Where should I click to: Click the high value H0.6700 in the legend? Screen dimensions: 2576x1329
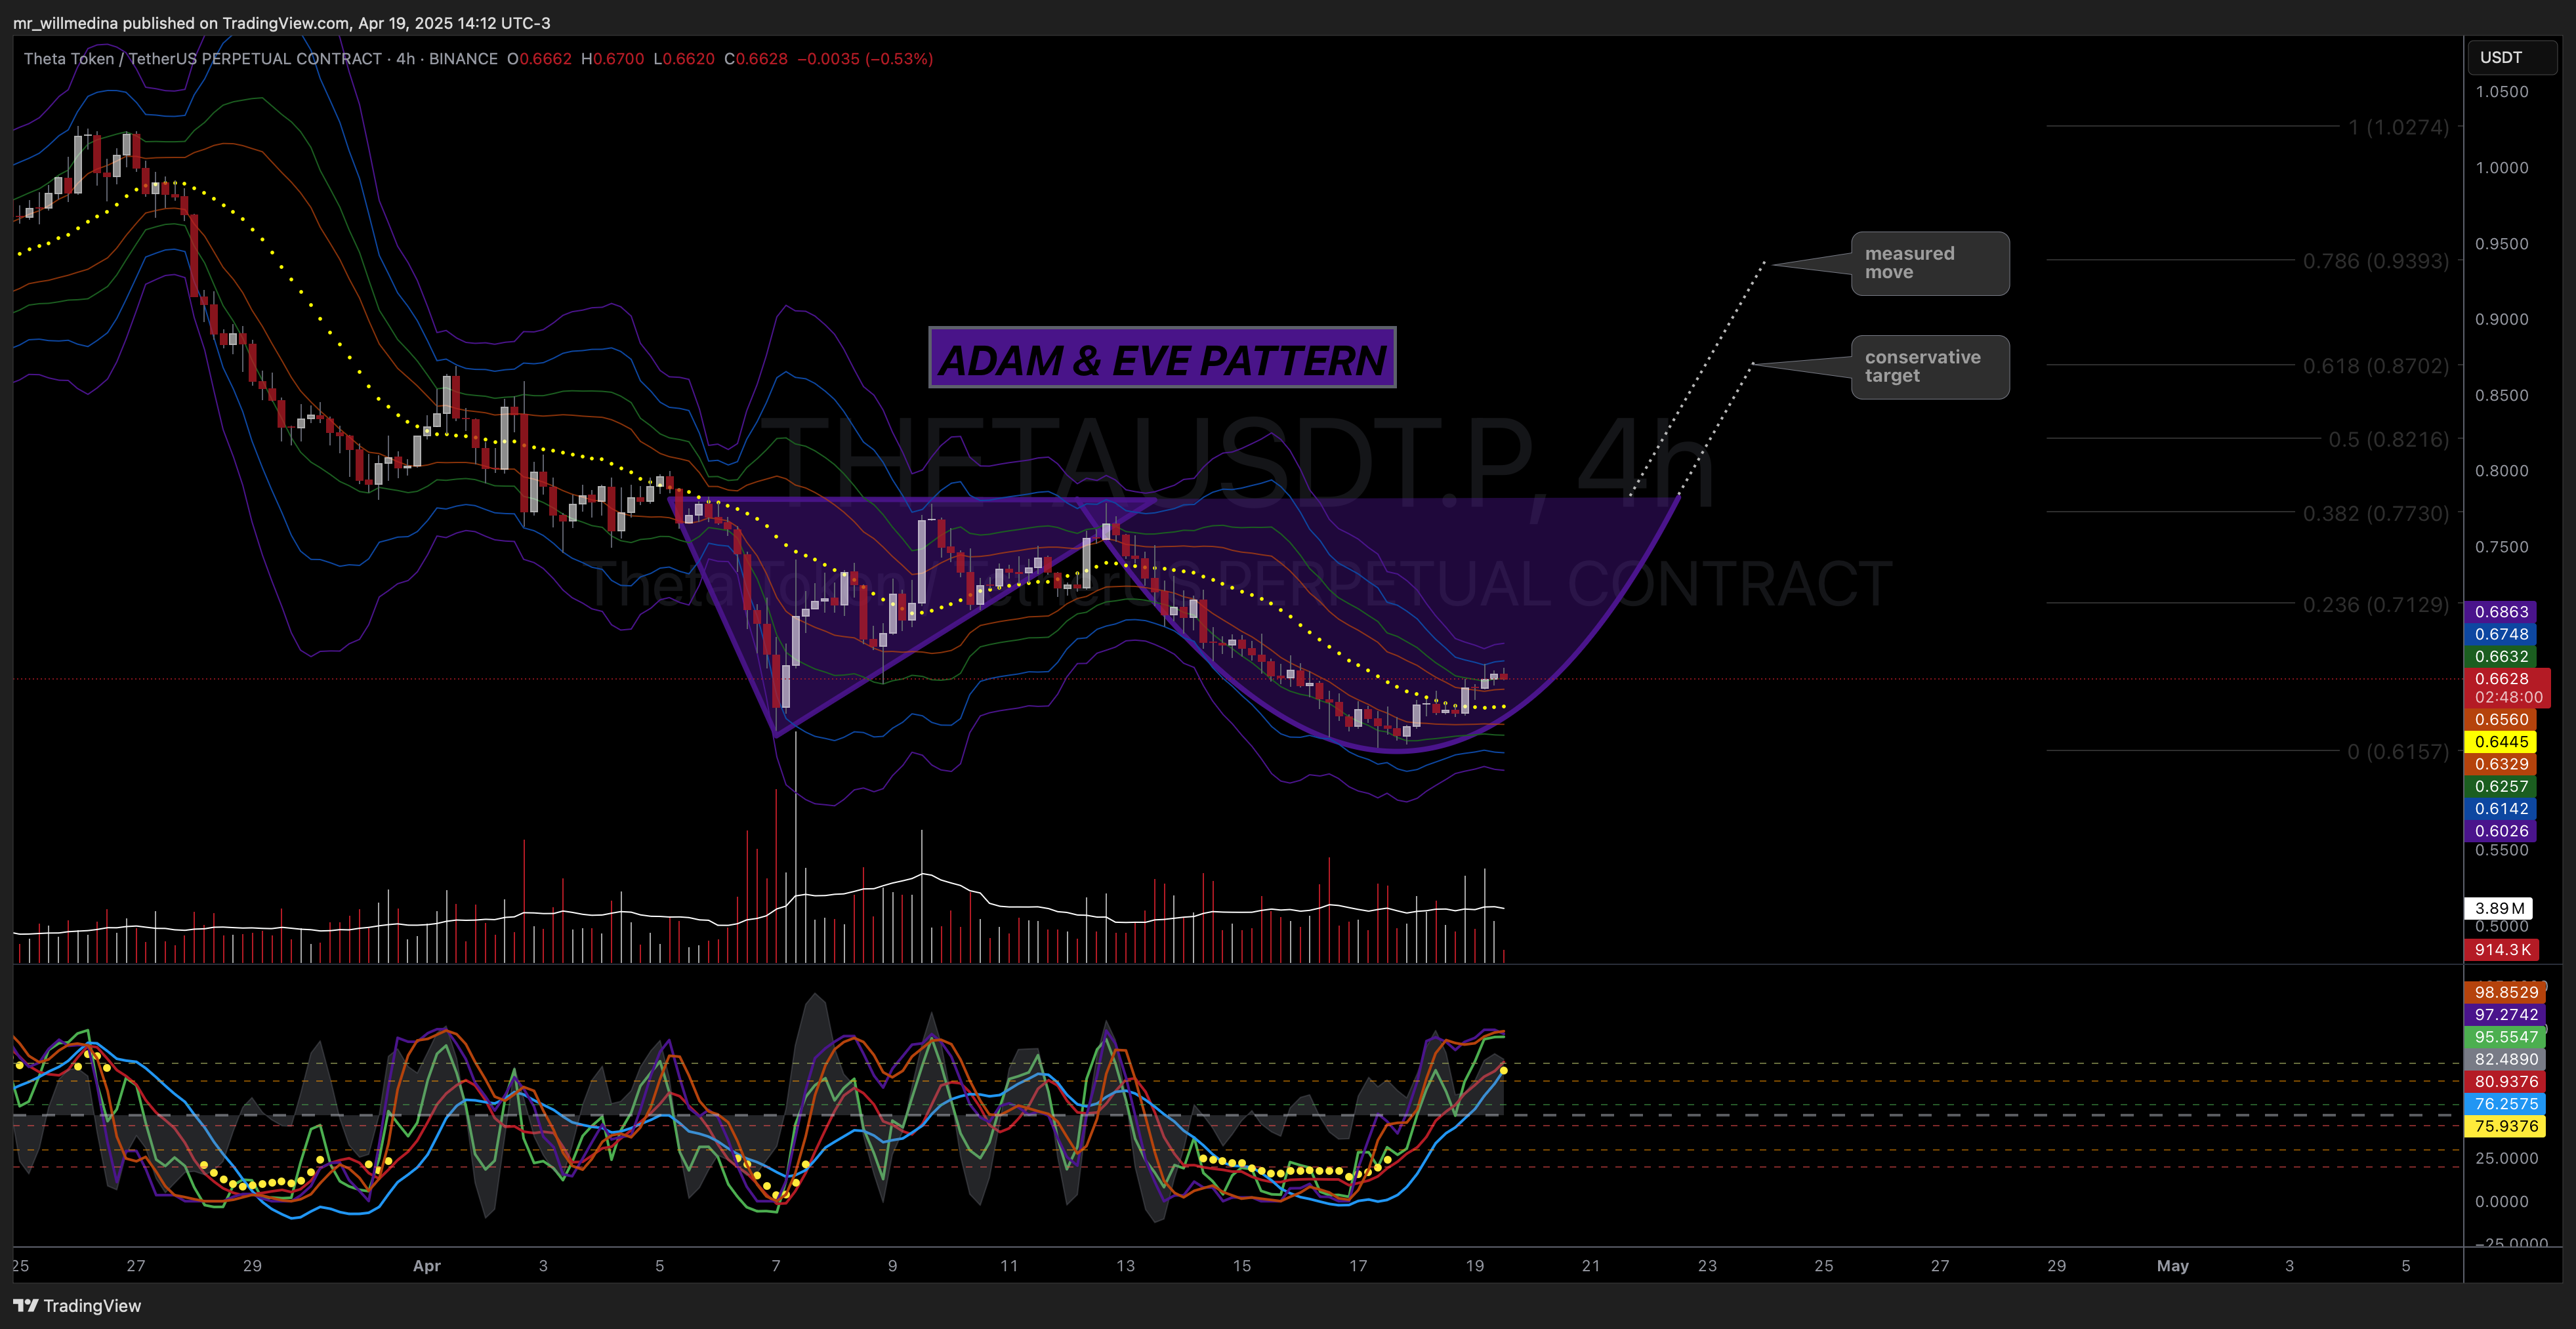pos(612,59)
